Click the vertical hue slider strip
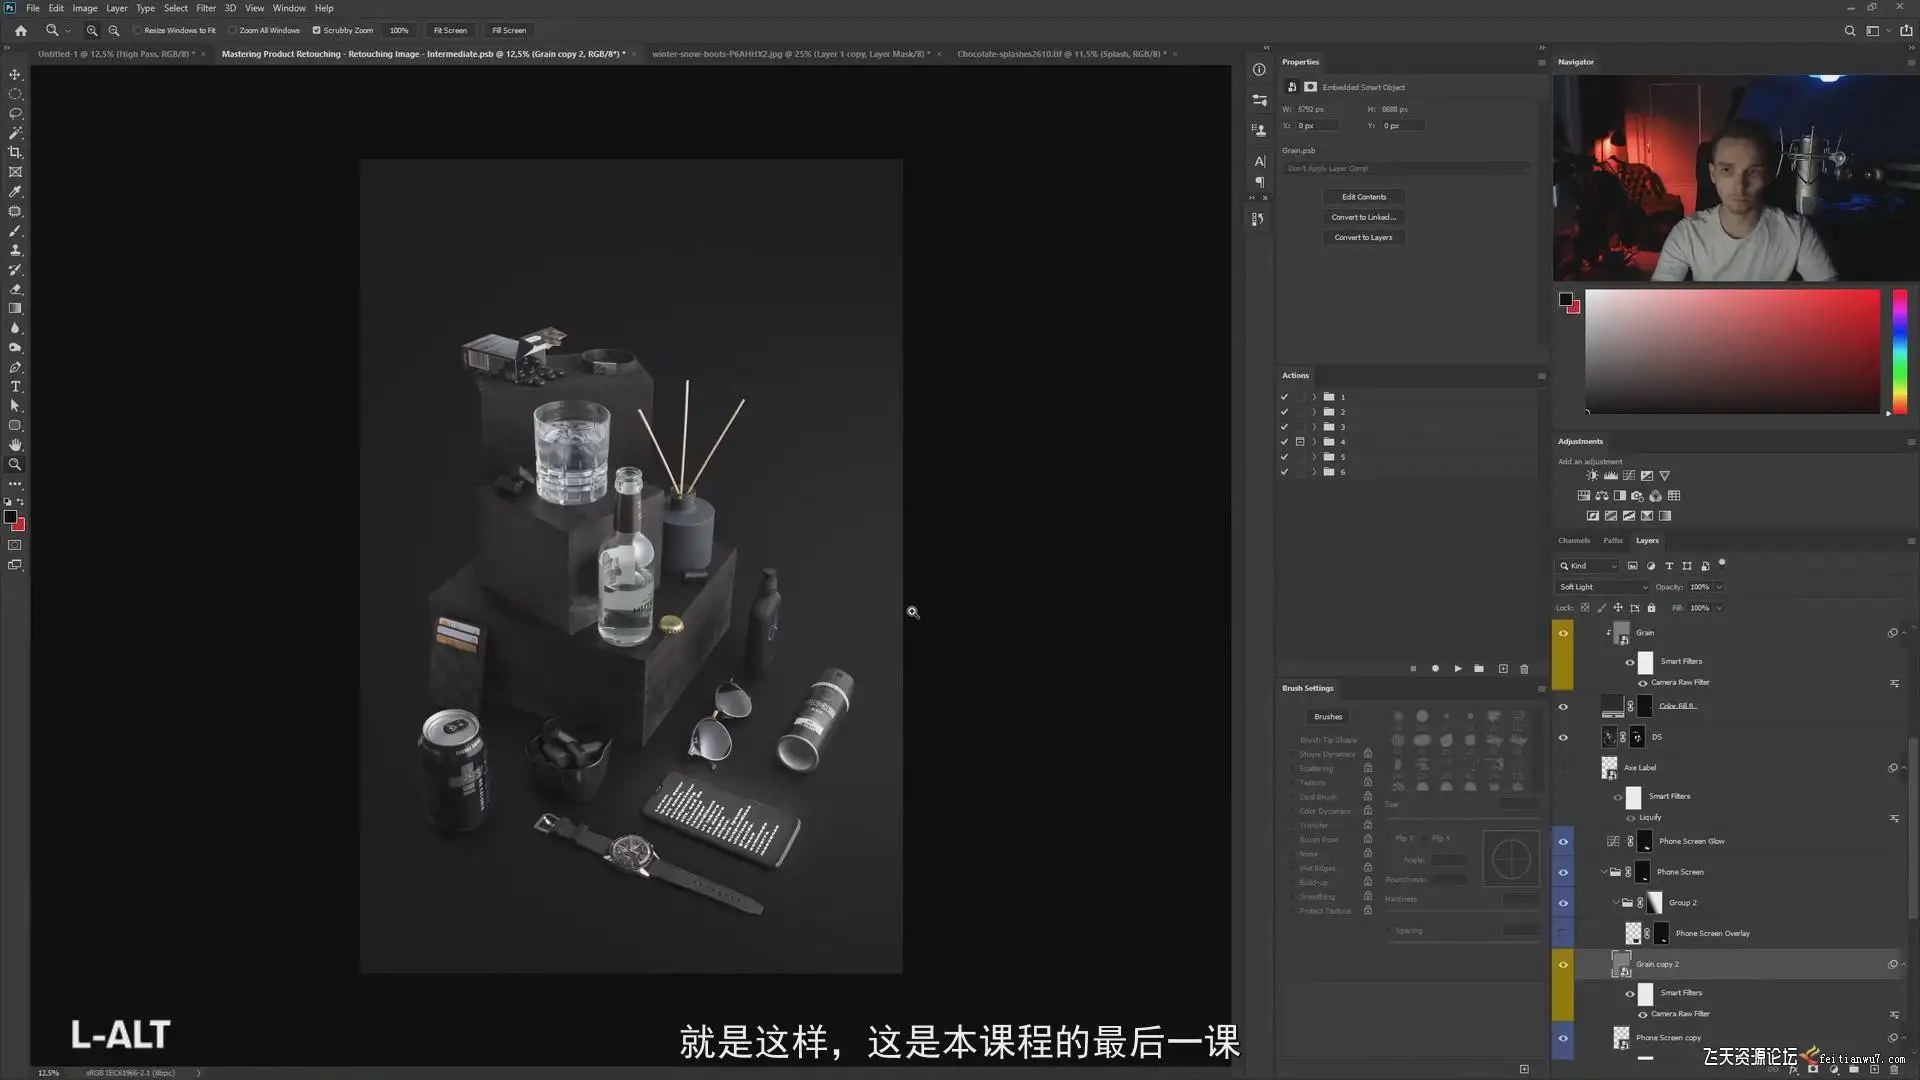 point(1899,350)
